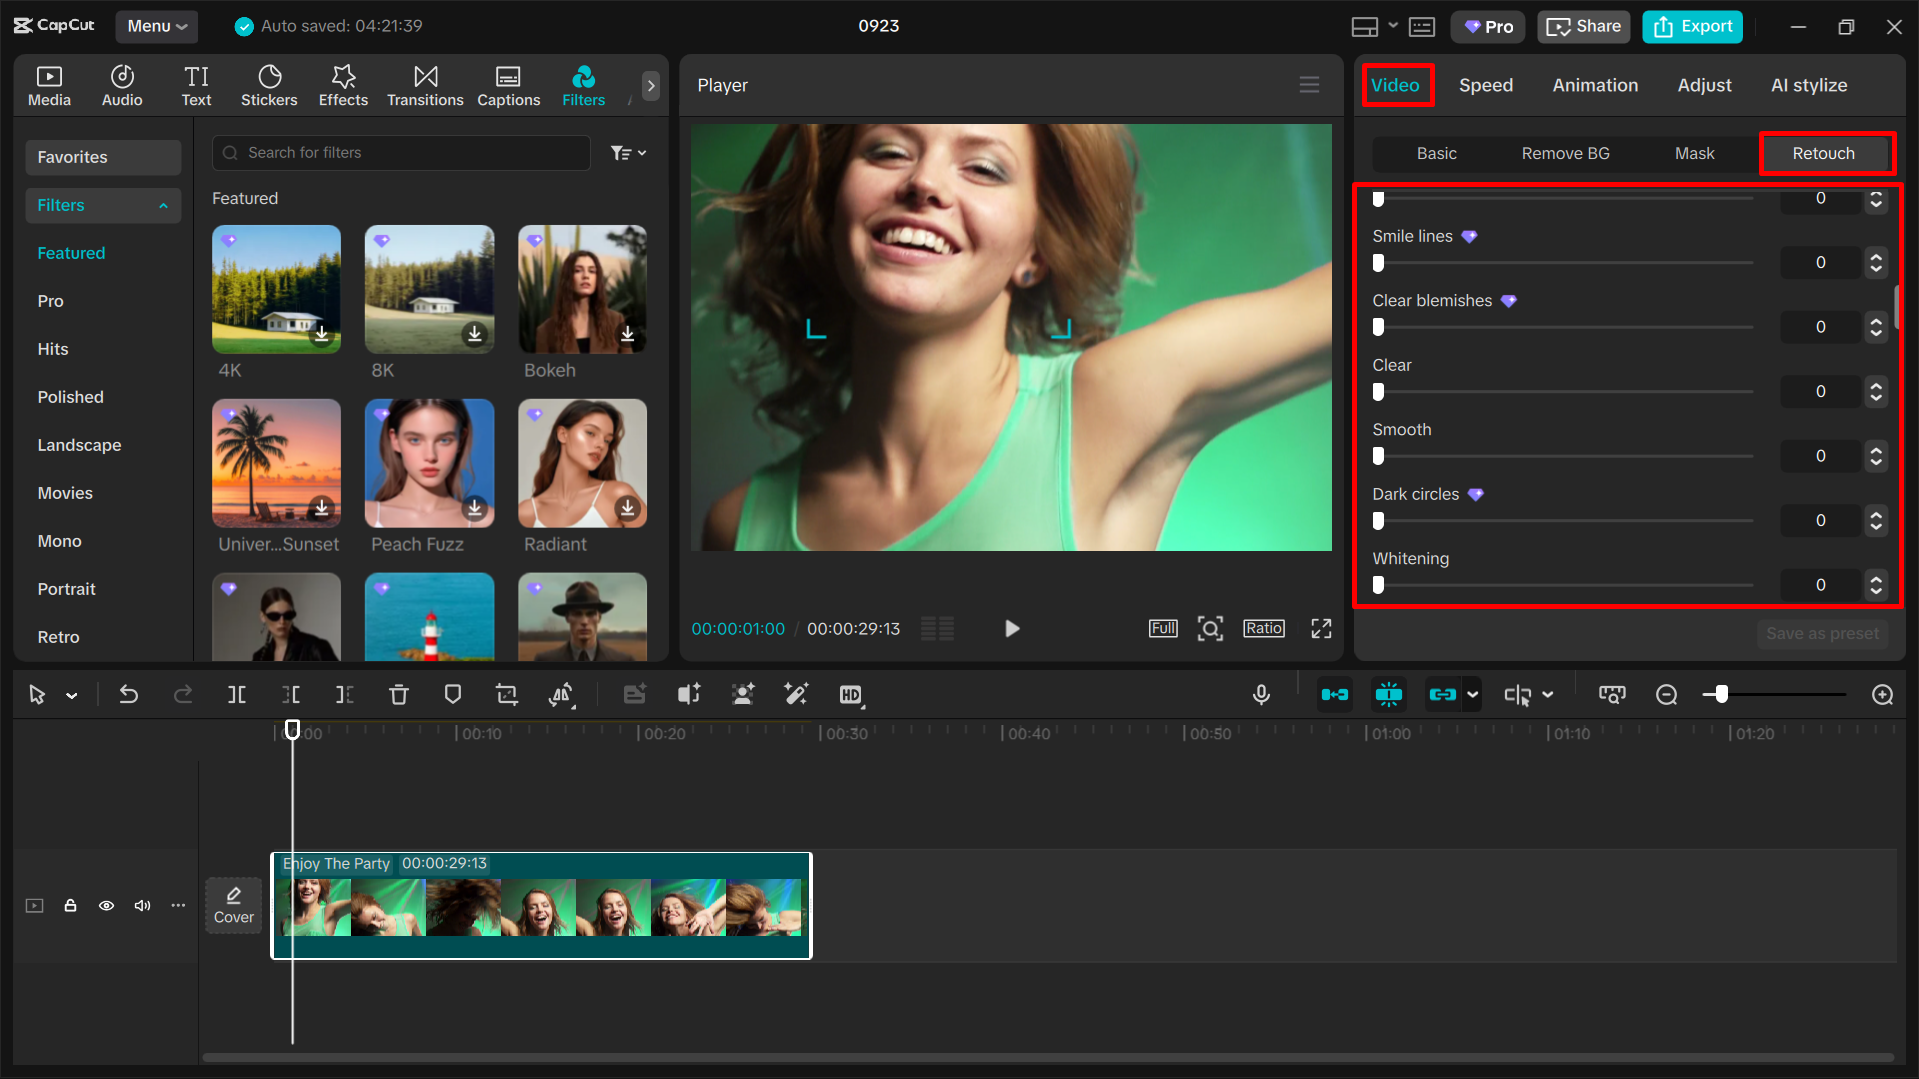Open the Stickers panel
The height and width of the screenshot is (1079, 1919).
point(269,85)
